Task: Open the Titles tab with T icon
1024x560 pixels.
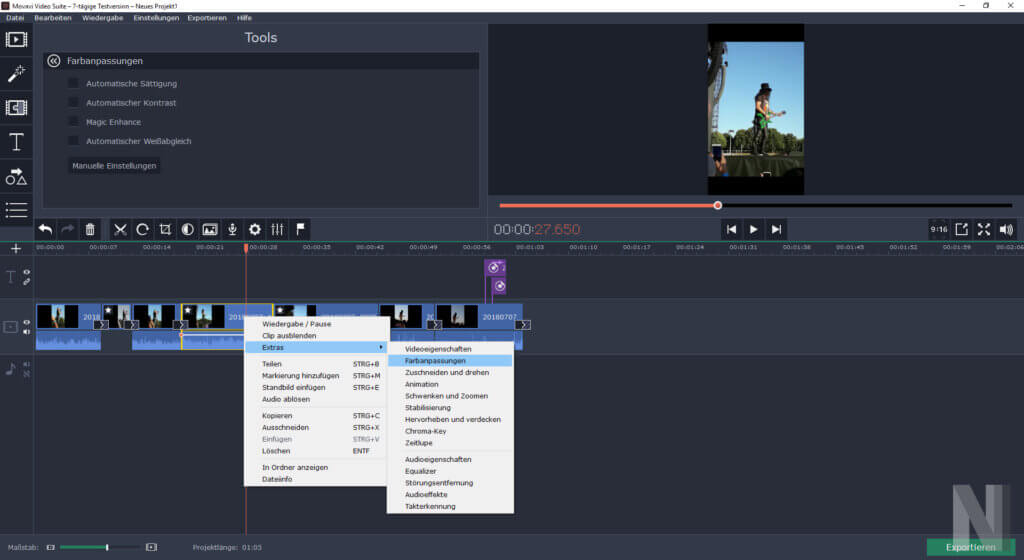Action: [x=16, y=142]
